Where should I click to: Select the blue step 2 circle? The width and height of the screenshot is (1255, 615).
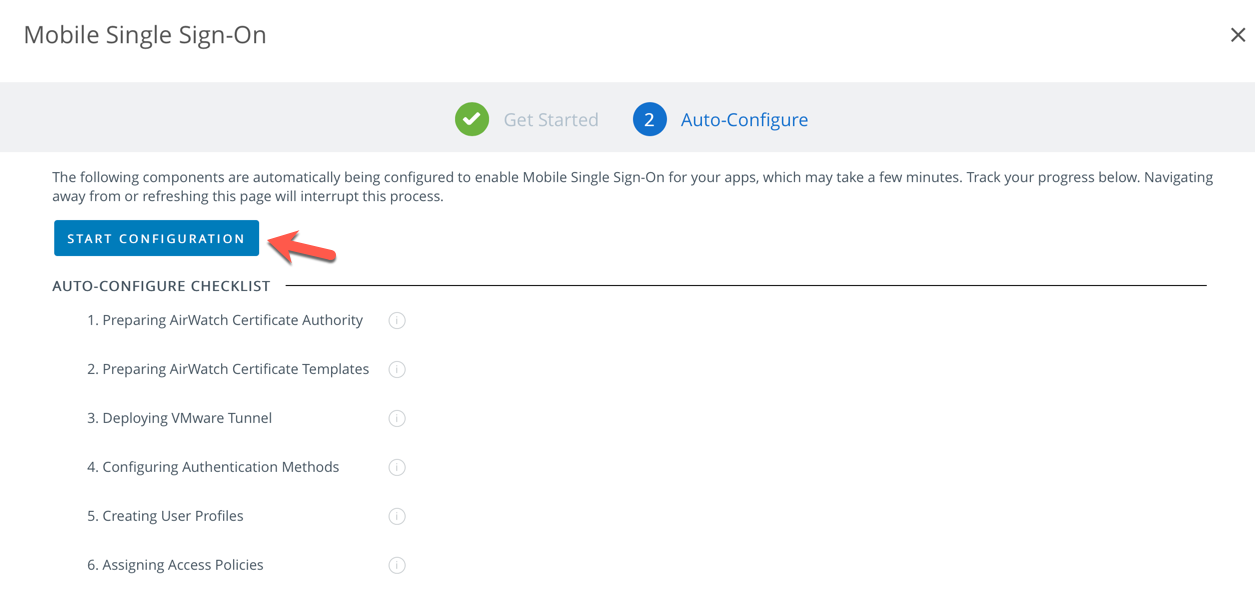[x=649, y=119]
